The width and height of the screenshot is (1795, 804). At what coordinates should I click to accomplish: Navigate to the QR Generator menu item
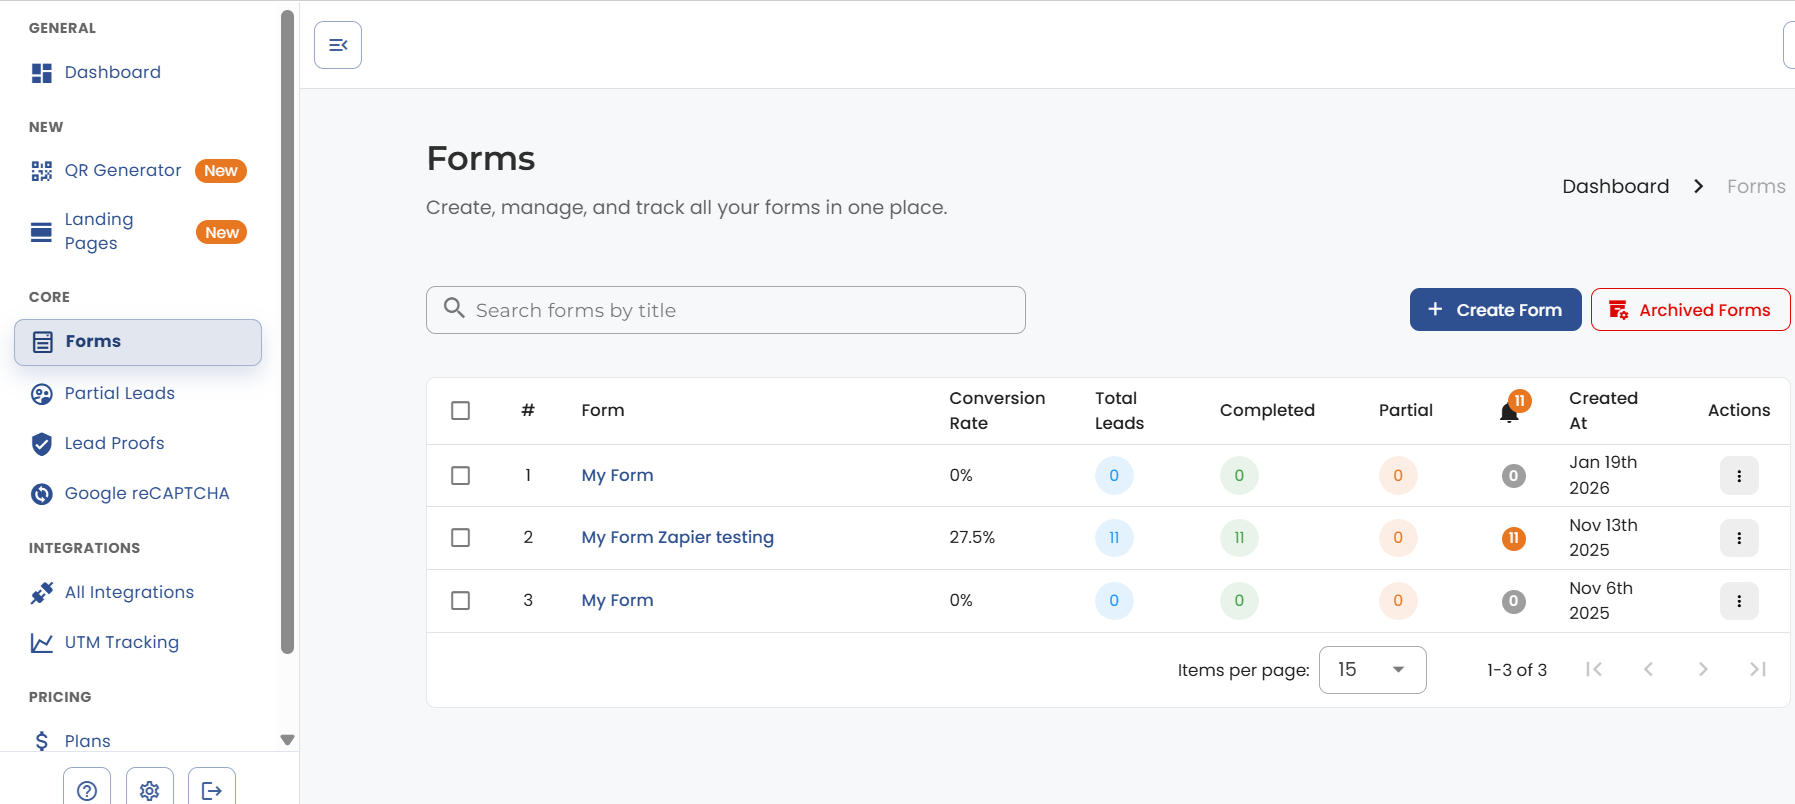coord(123,171)
